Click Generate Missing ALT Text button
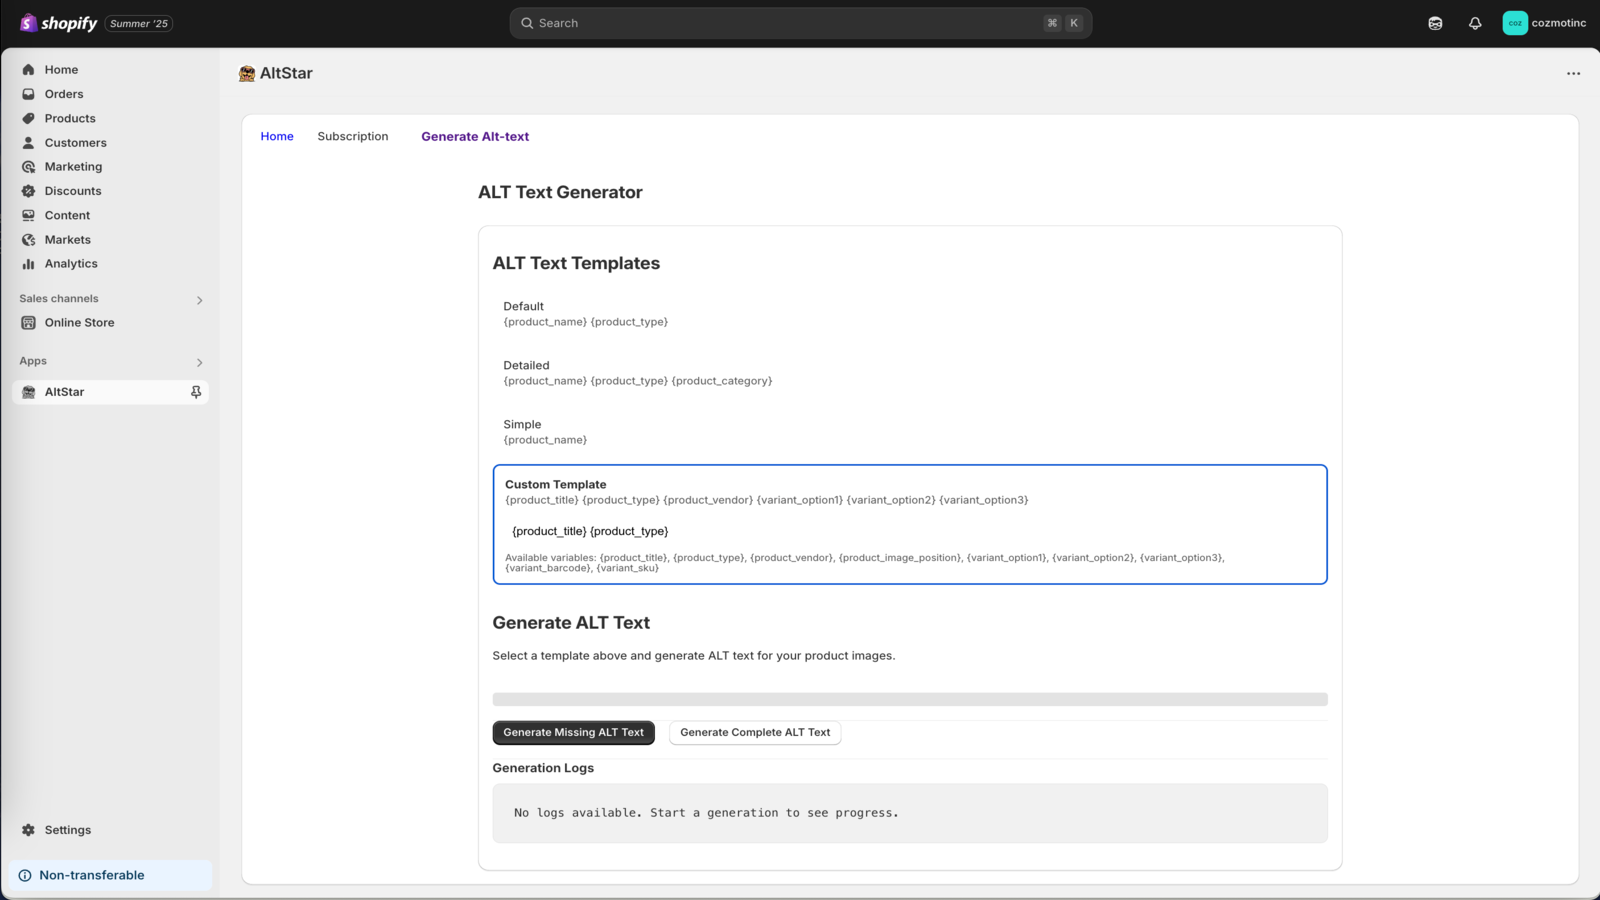This screenshot has width=1600, height=900. click(573, 732)
